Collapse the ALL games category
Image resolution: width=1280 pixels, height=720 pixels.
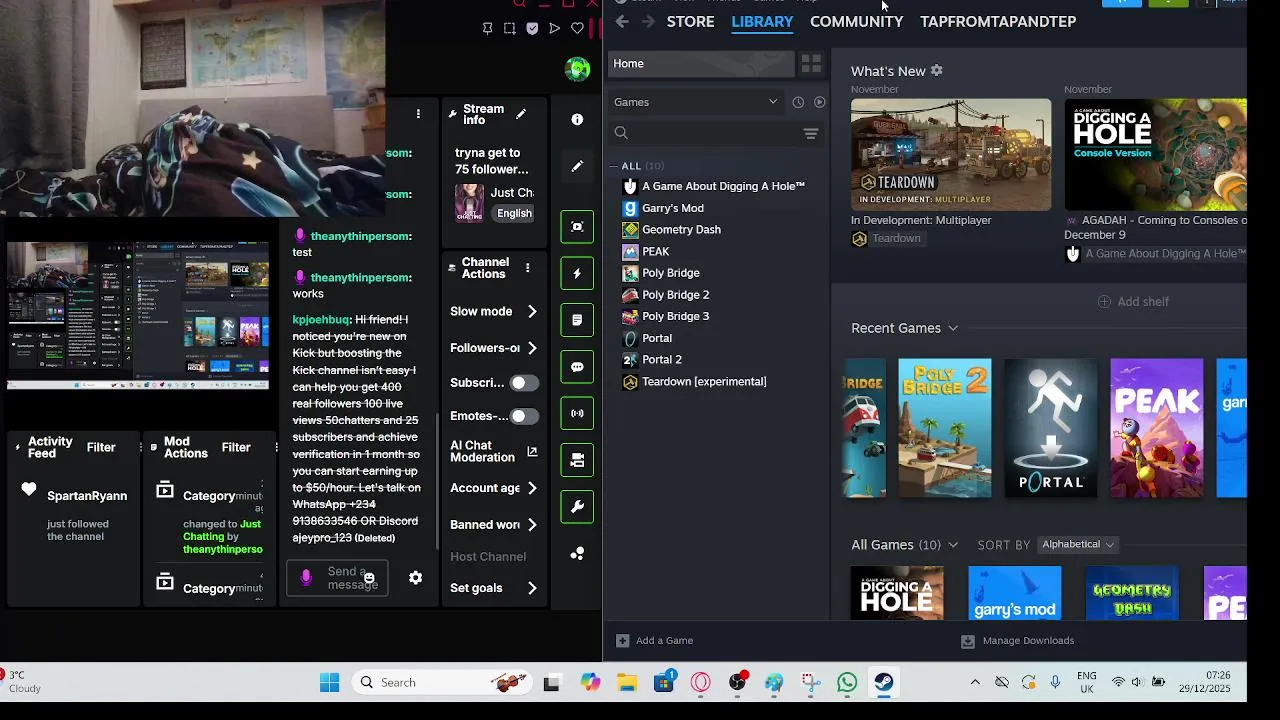coord(614,166)
